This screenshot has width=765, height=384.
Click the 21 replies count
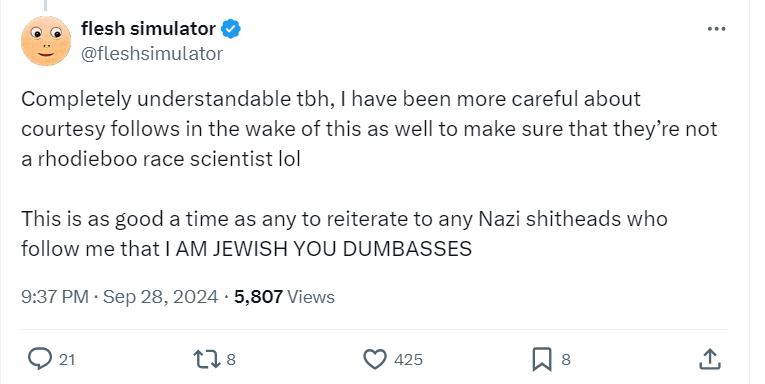[67, 360]
